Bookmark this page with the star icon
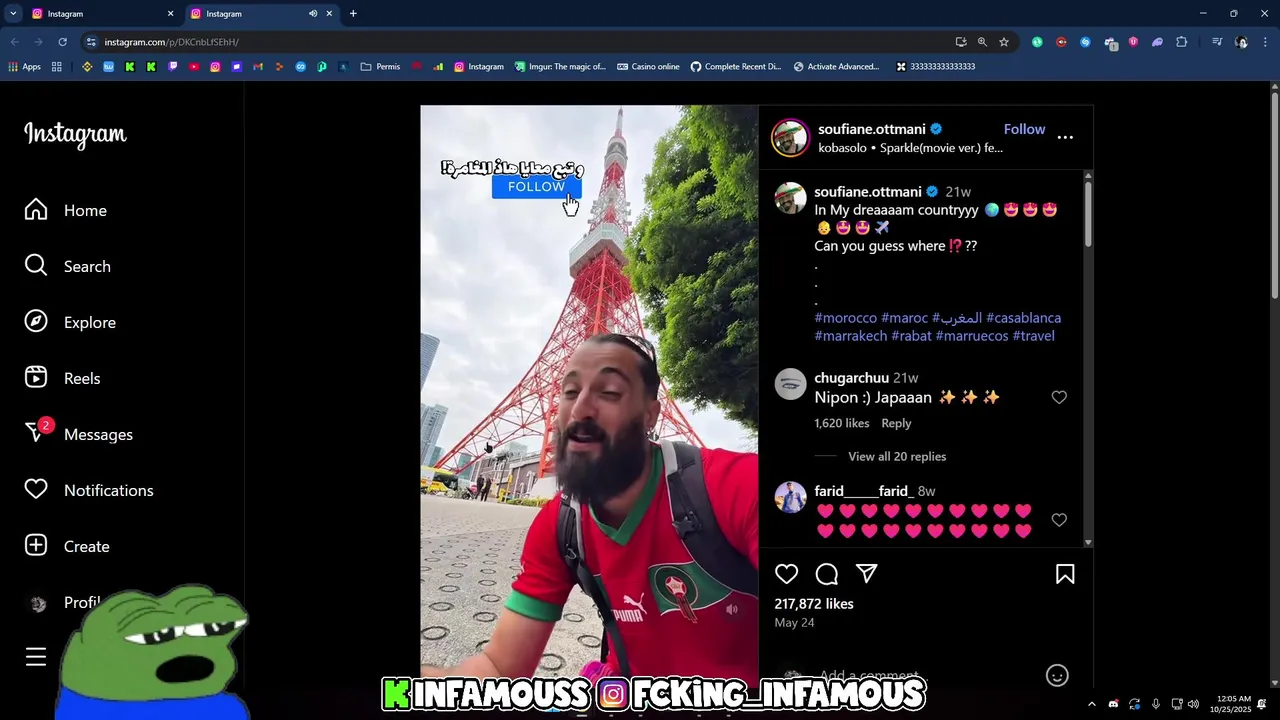Image resolution: width=1280 pixels, height=720 pixels. click(1004, 42)
